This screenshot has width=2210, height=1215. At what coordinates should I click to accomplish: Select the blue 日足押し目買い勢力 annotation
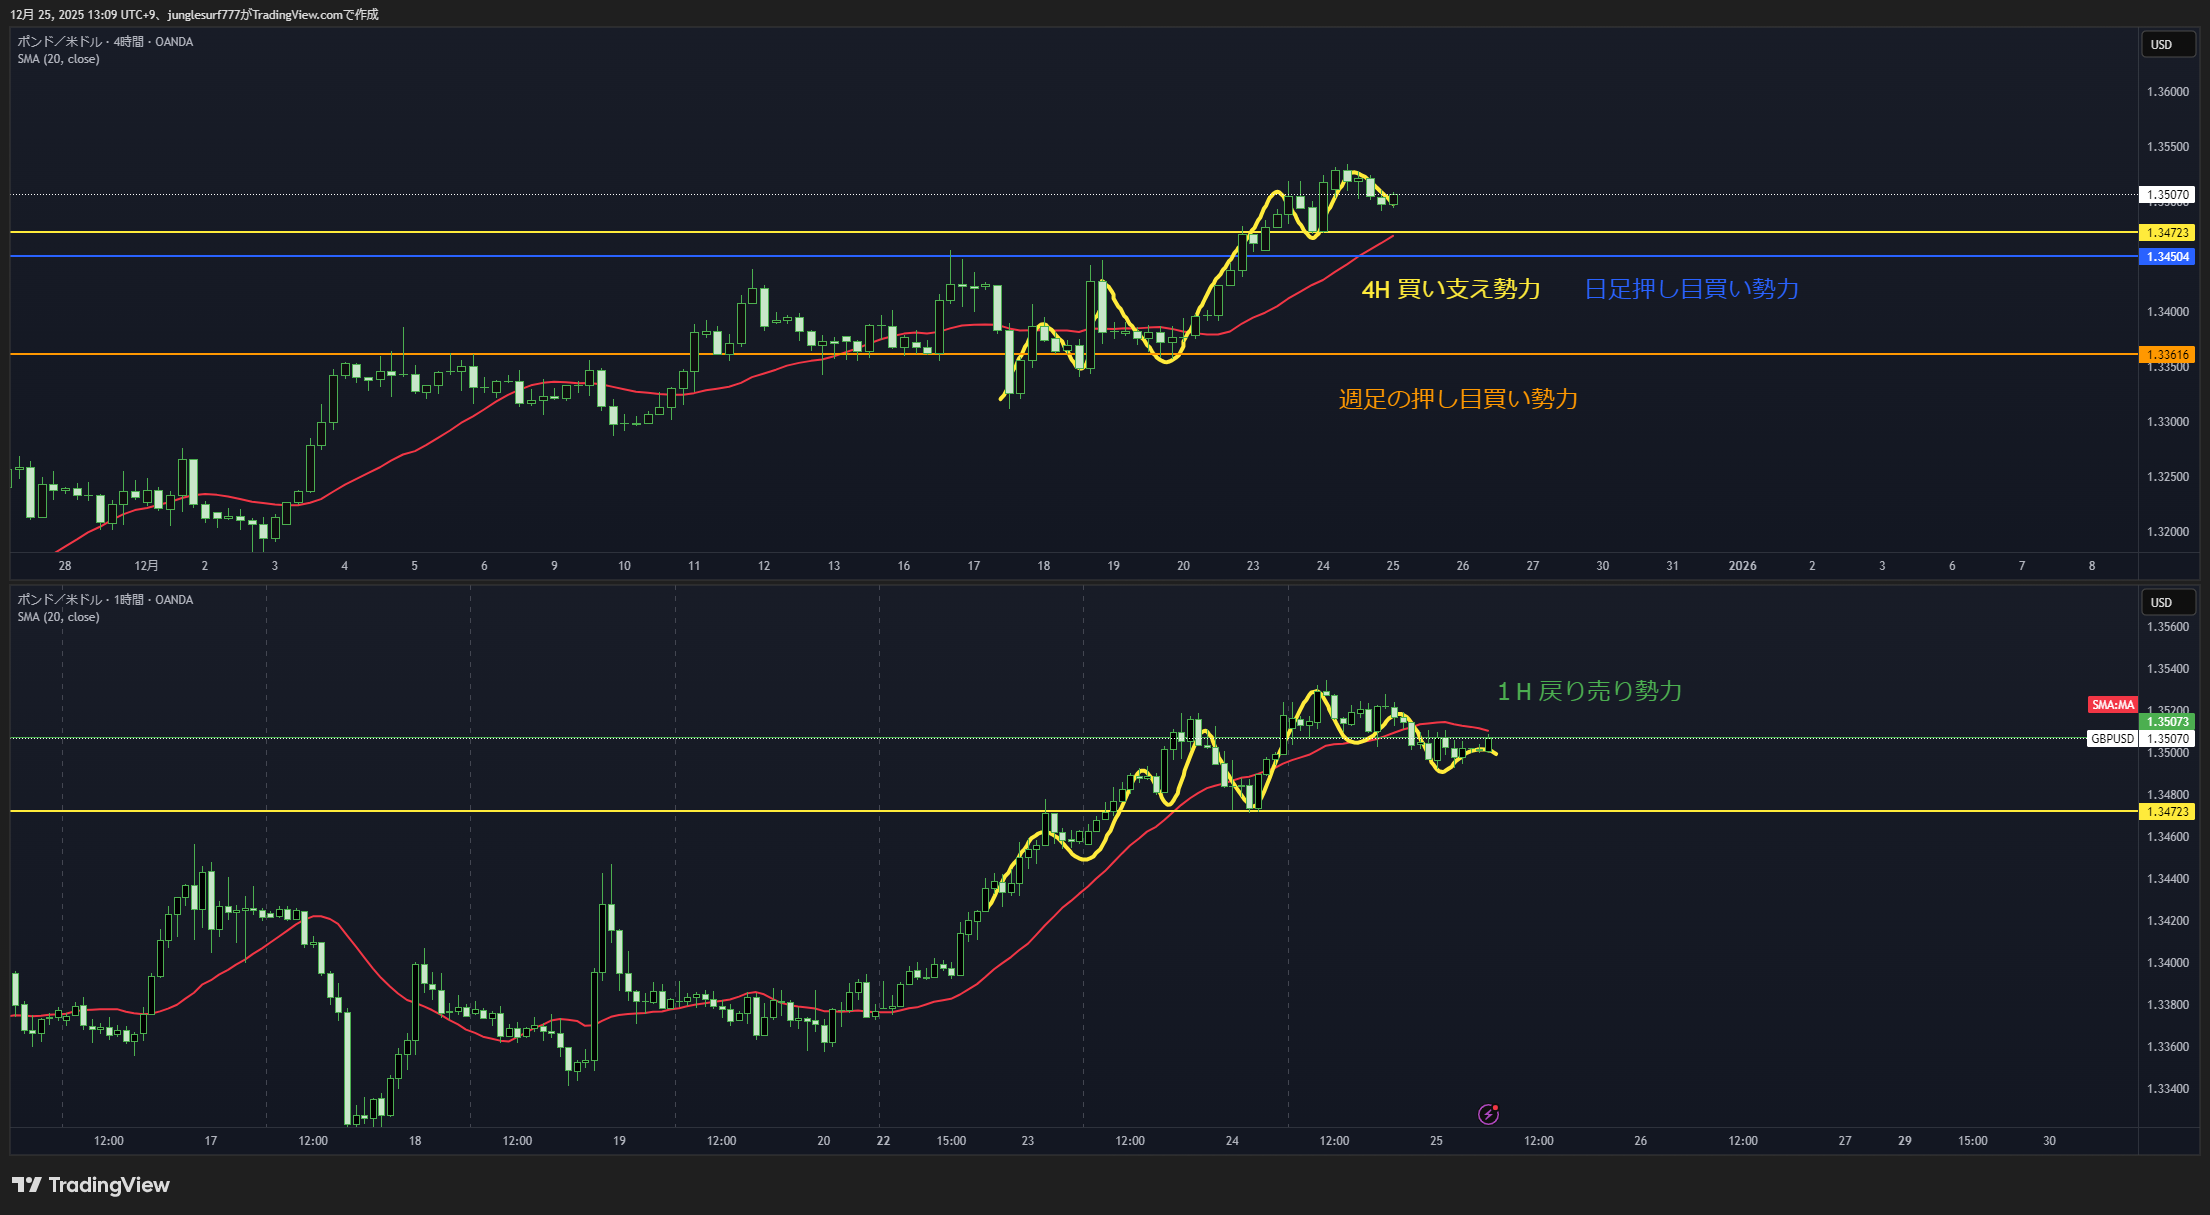click(1691, 290)
